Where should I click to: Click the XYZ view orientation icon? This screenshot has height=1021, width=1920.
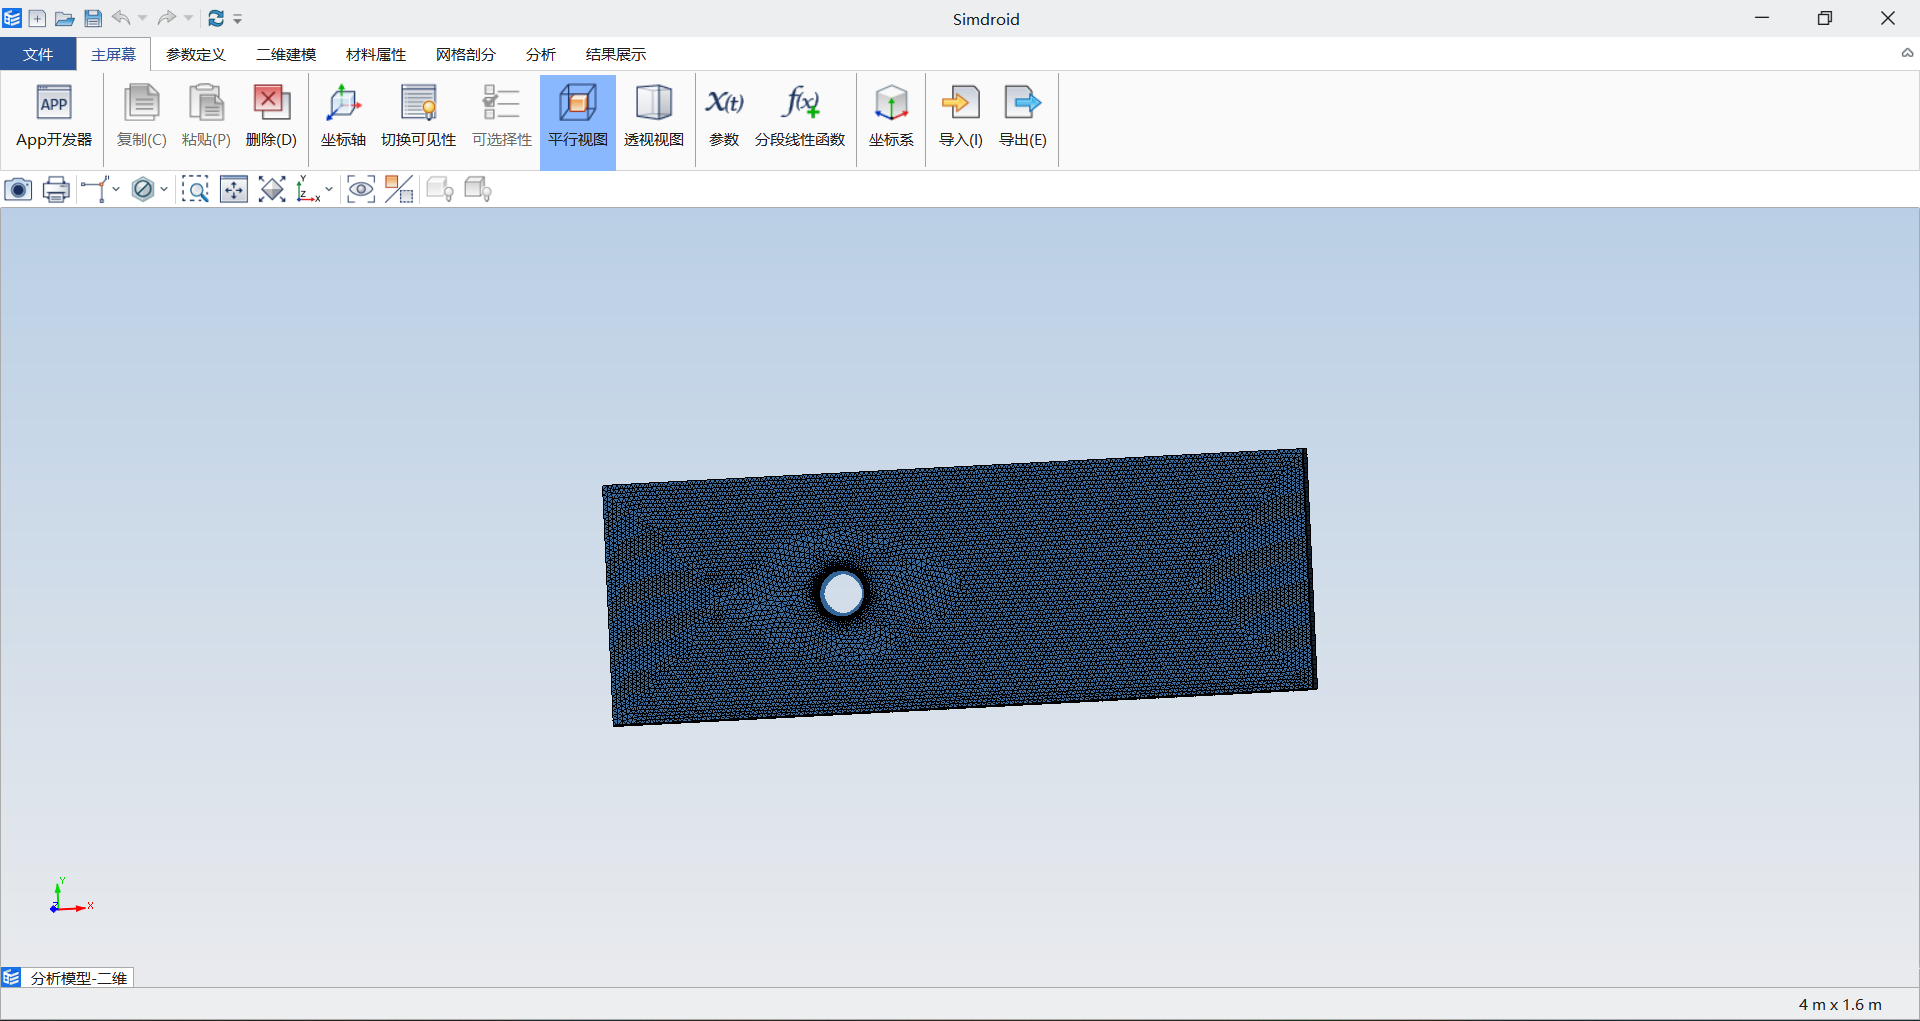[308, 189]
